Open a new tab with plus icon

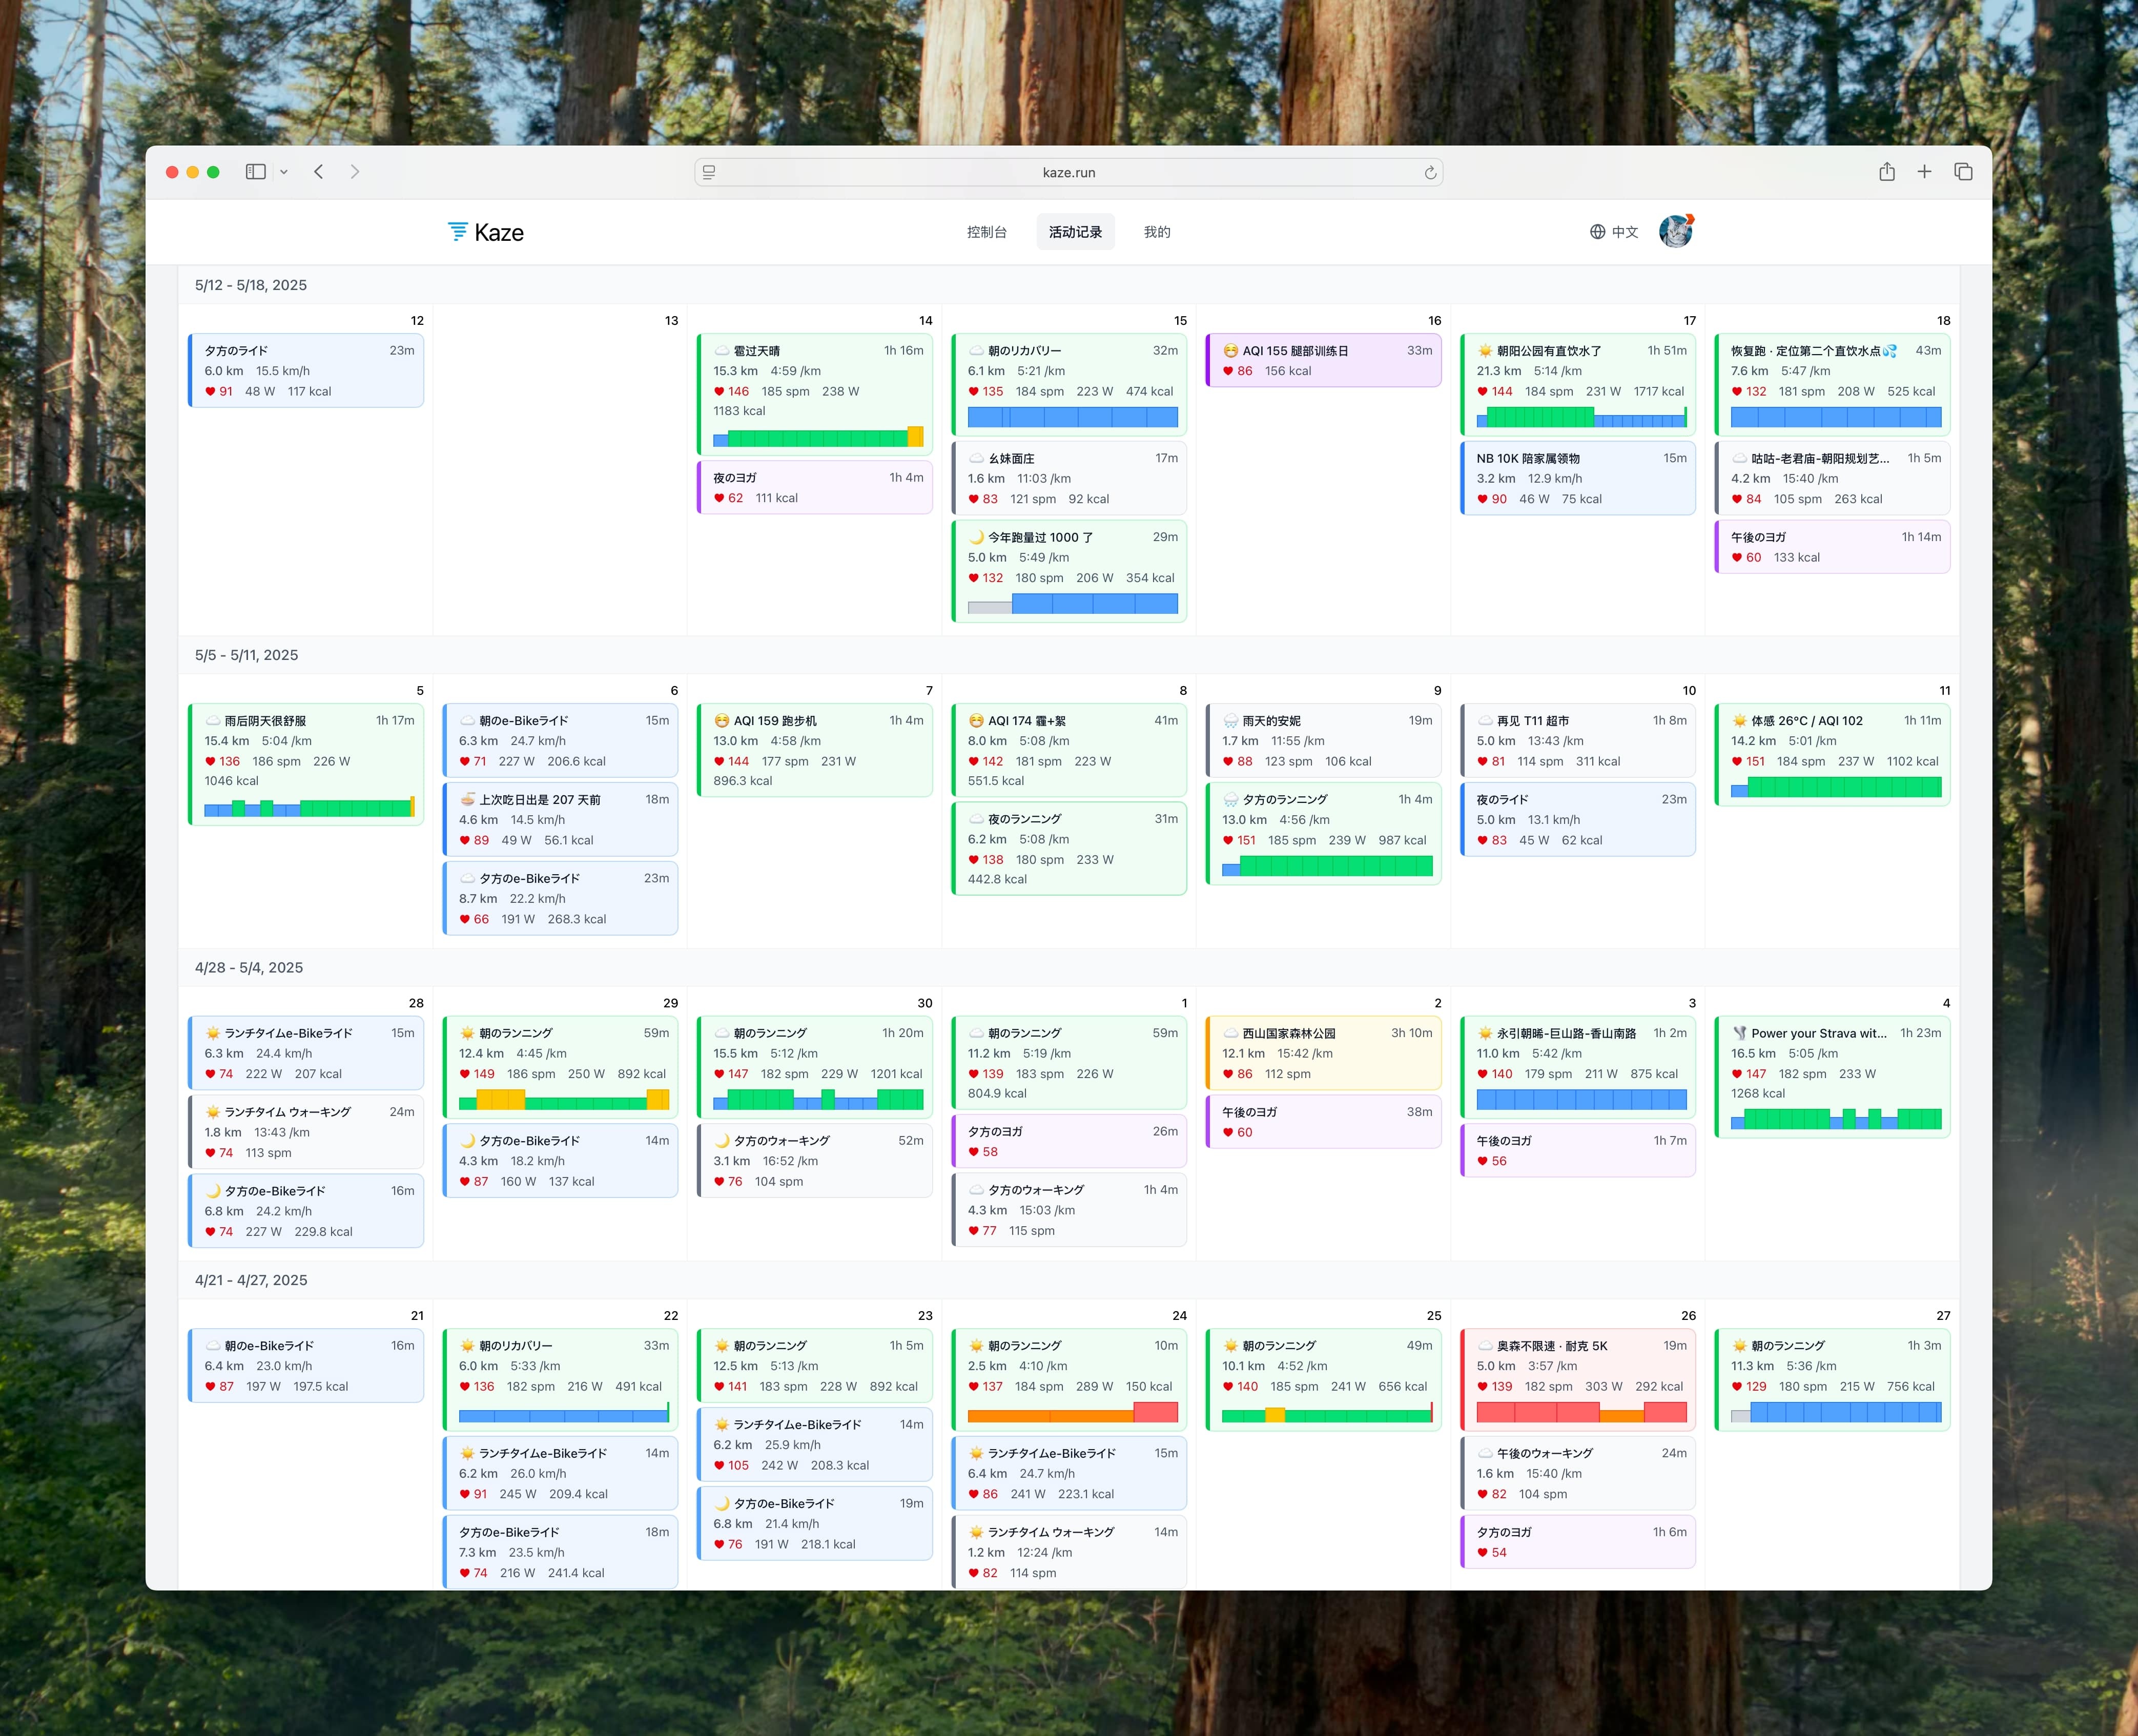coord(1924,172)
